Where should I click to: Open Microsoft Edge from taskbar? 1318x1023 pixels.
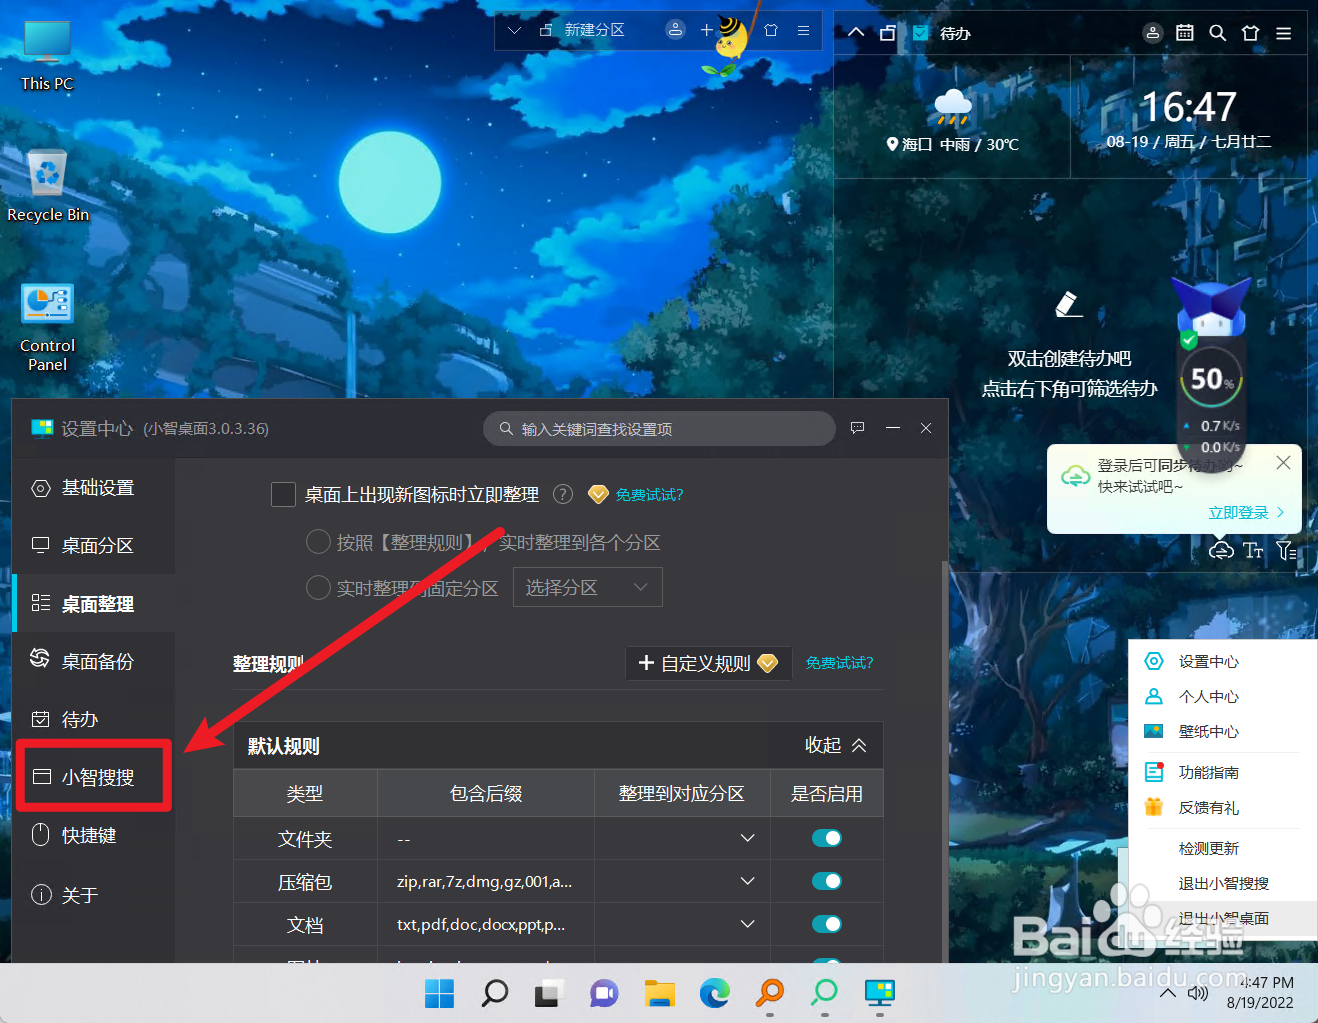coord(715,993)
